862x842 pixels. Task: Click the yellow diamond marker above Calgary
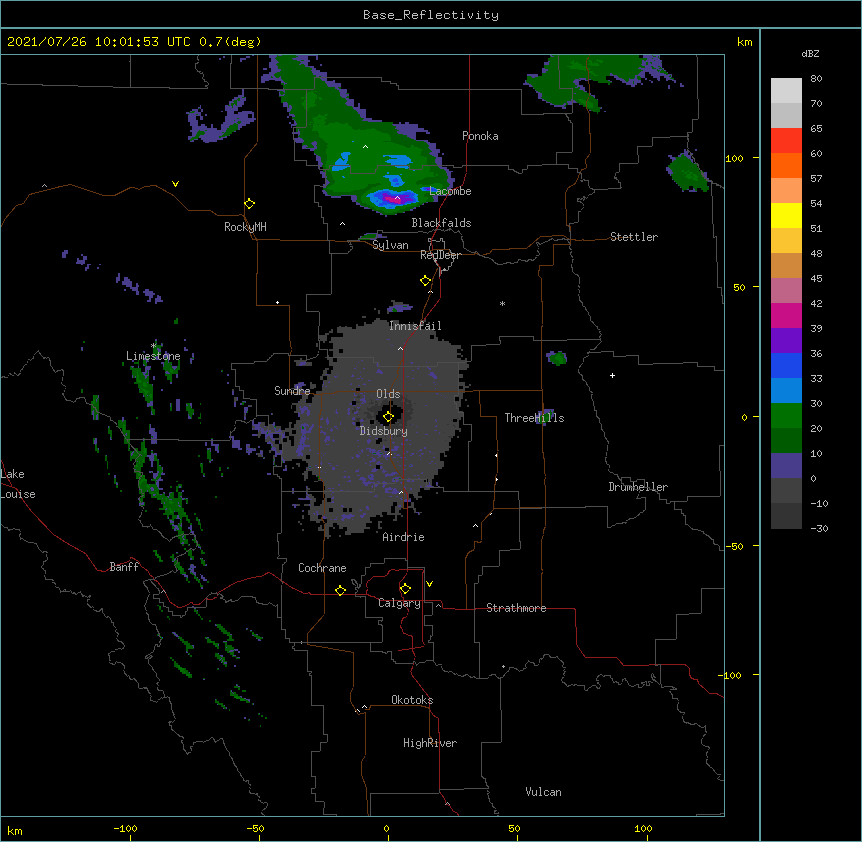(405, 589)
